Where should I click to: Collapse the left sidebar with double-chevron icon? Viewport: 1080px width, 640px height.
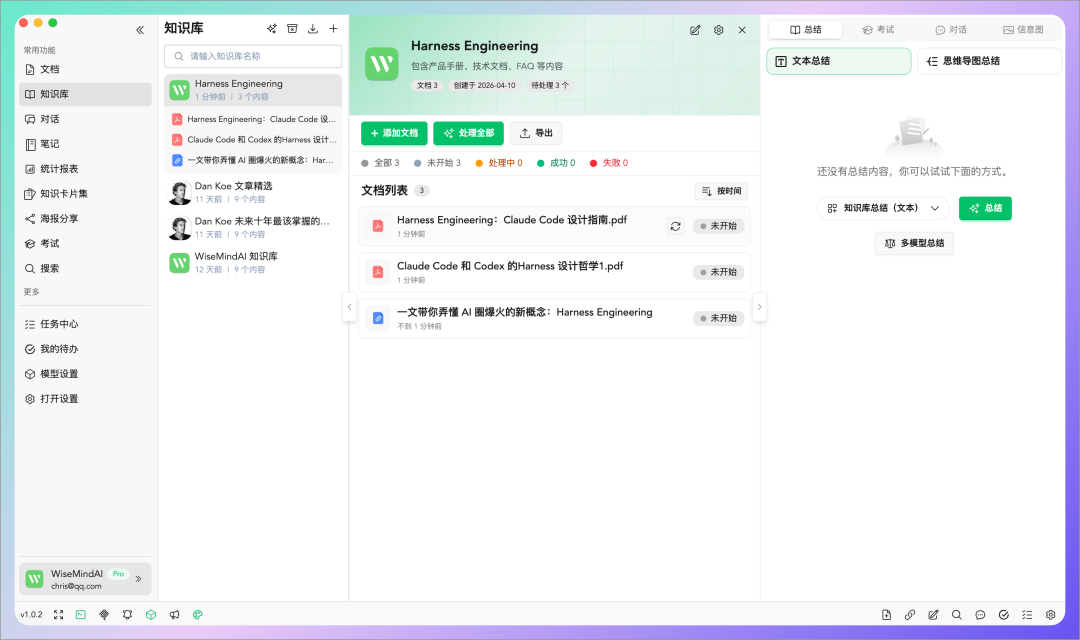pyautogui.click(x=140, y=30)
